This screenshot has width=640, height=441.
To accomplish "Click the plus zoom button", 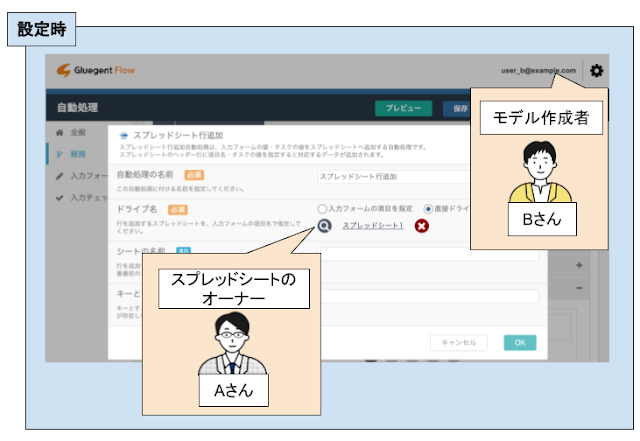I will click(x=579, y=265).
